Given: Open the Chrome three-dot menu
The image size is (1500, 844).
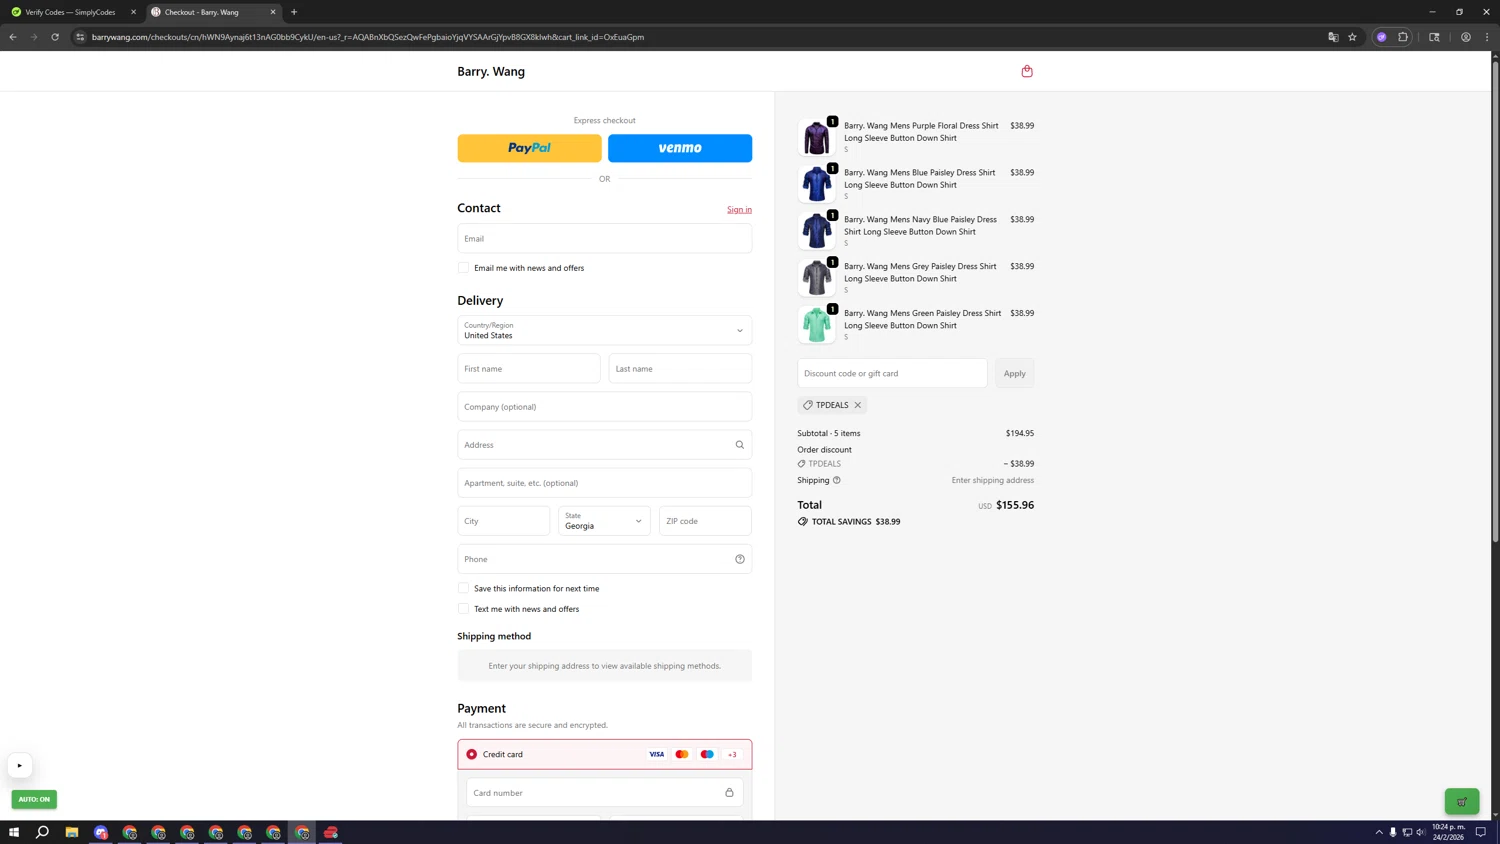Looking at the screenshot, I should tap(1487, 37).
